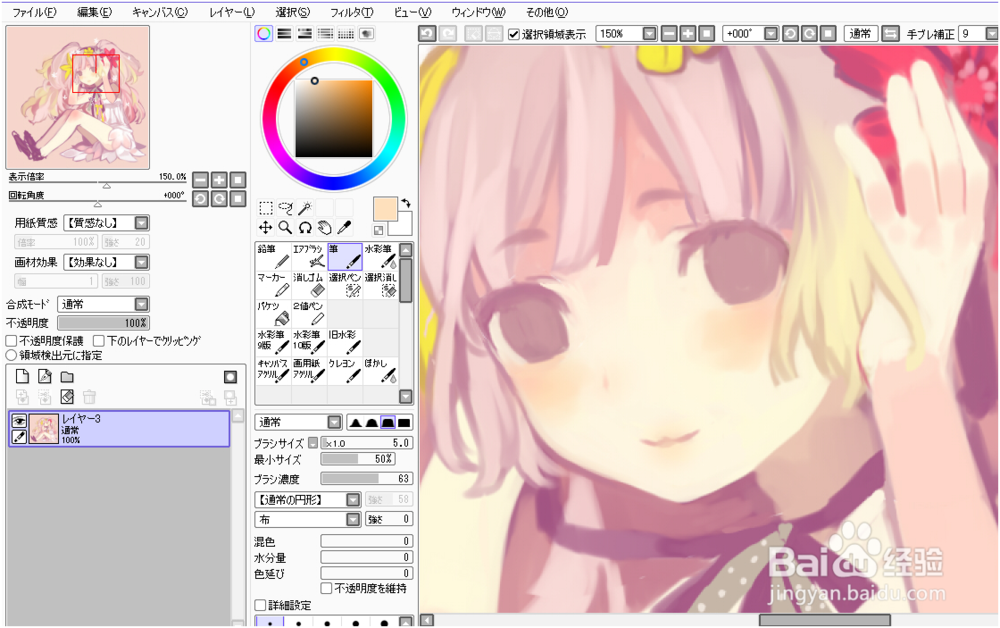Screen dimensions: 1000x628
Task: Open the レイヤー(L) menu
Action: pos(232,12)
